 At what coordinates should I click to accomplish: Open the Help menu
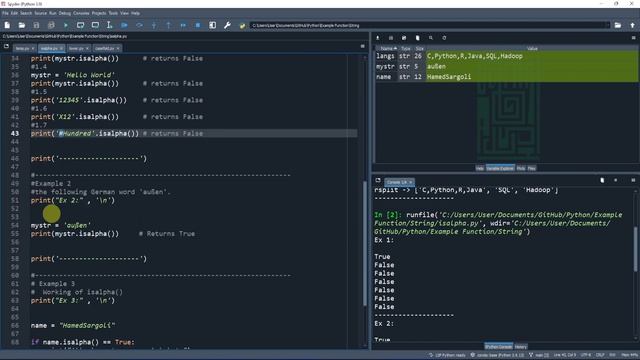tap(135, 13)
